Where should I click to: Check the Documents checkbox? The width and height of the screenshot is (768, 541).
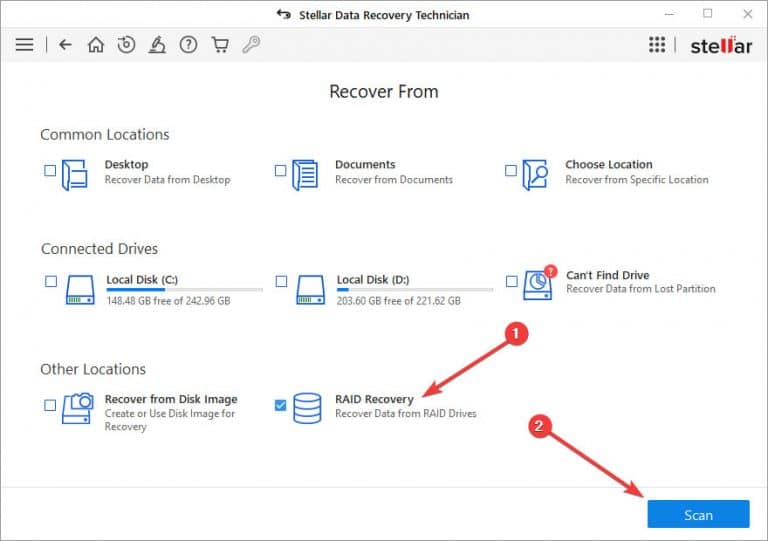click(x=280, y=170)
